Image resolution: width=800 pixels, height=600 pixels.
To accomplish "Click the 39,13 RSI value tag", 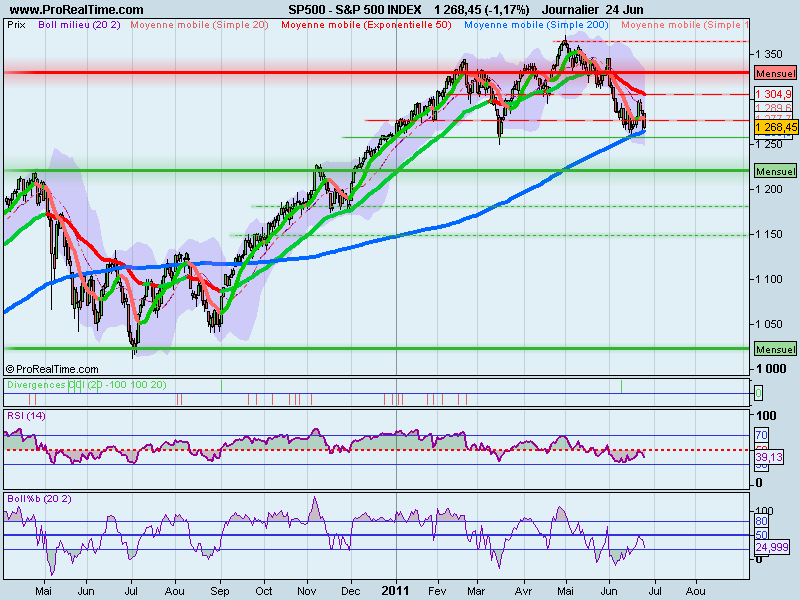I will click(x=769, y=457).
